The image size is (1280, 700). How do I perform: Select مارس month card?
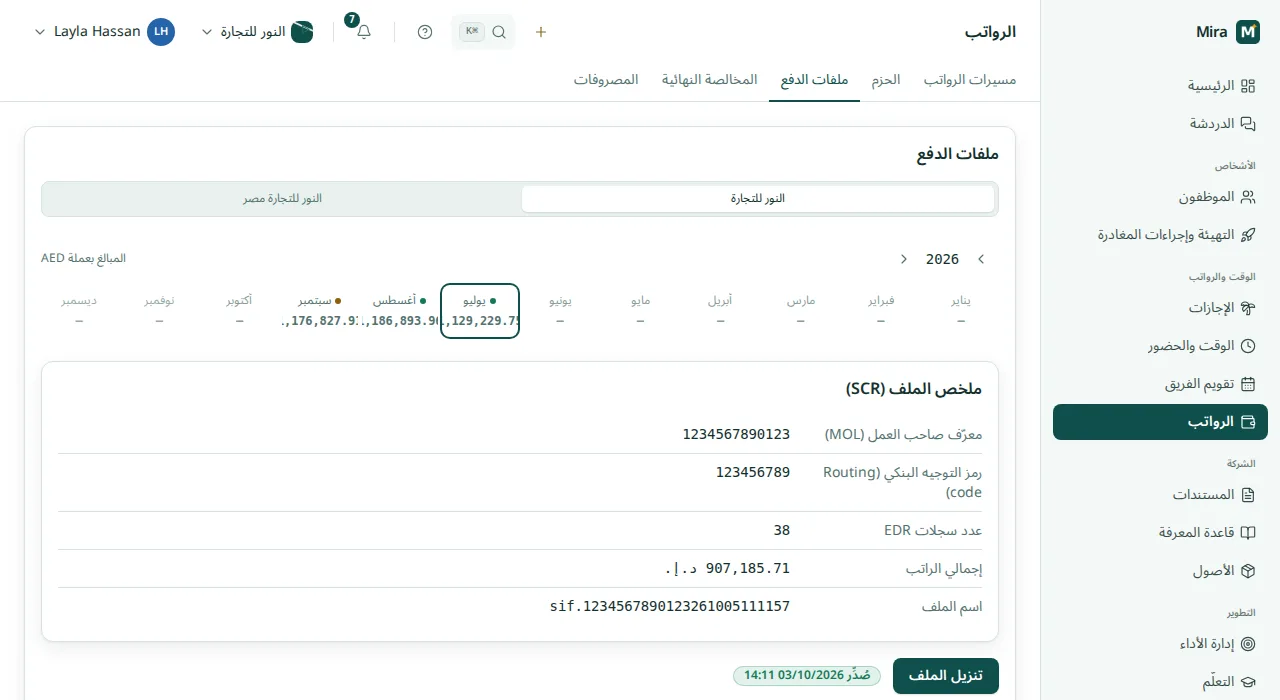tap(801, 311)
